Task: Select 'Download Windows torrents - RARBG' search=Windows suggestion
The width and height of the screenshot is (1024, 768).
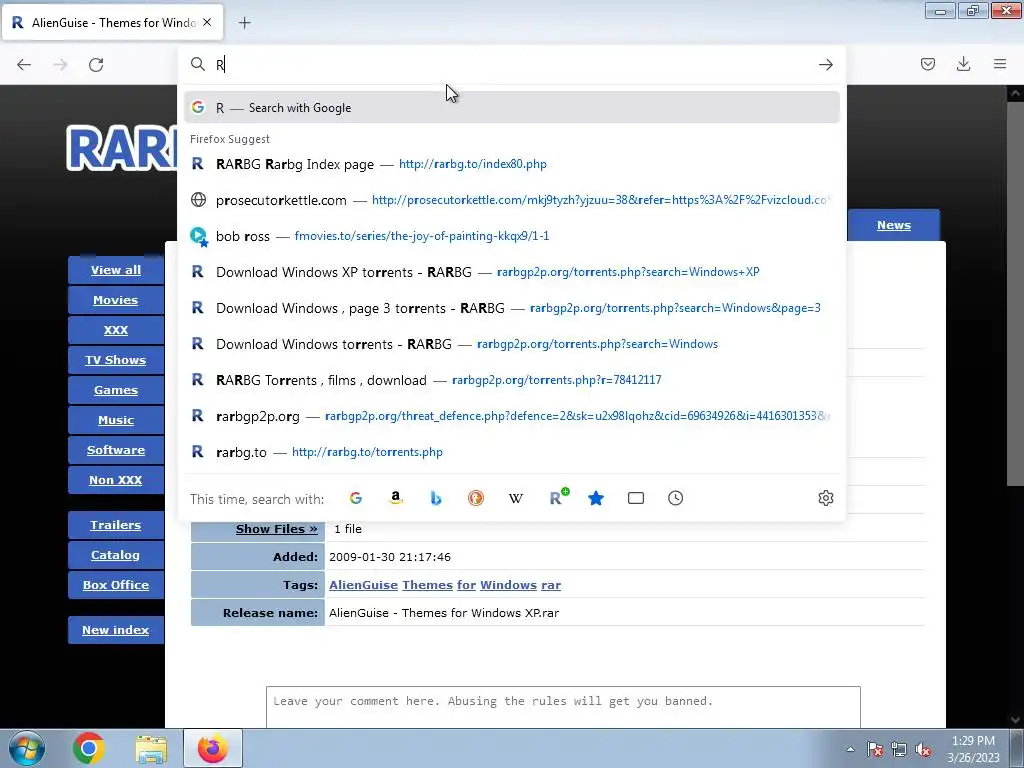Action: point(511,344)
